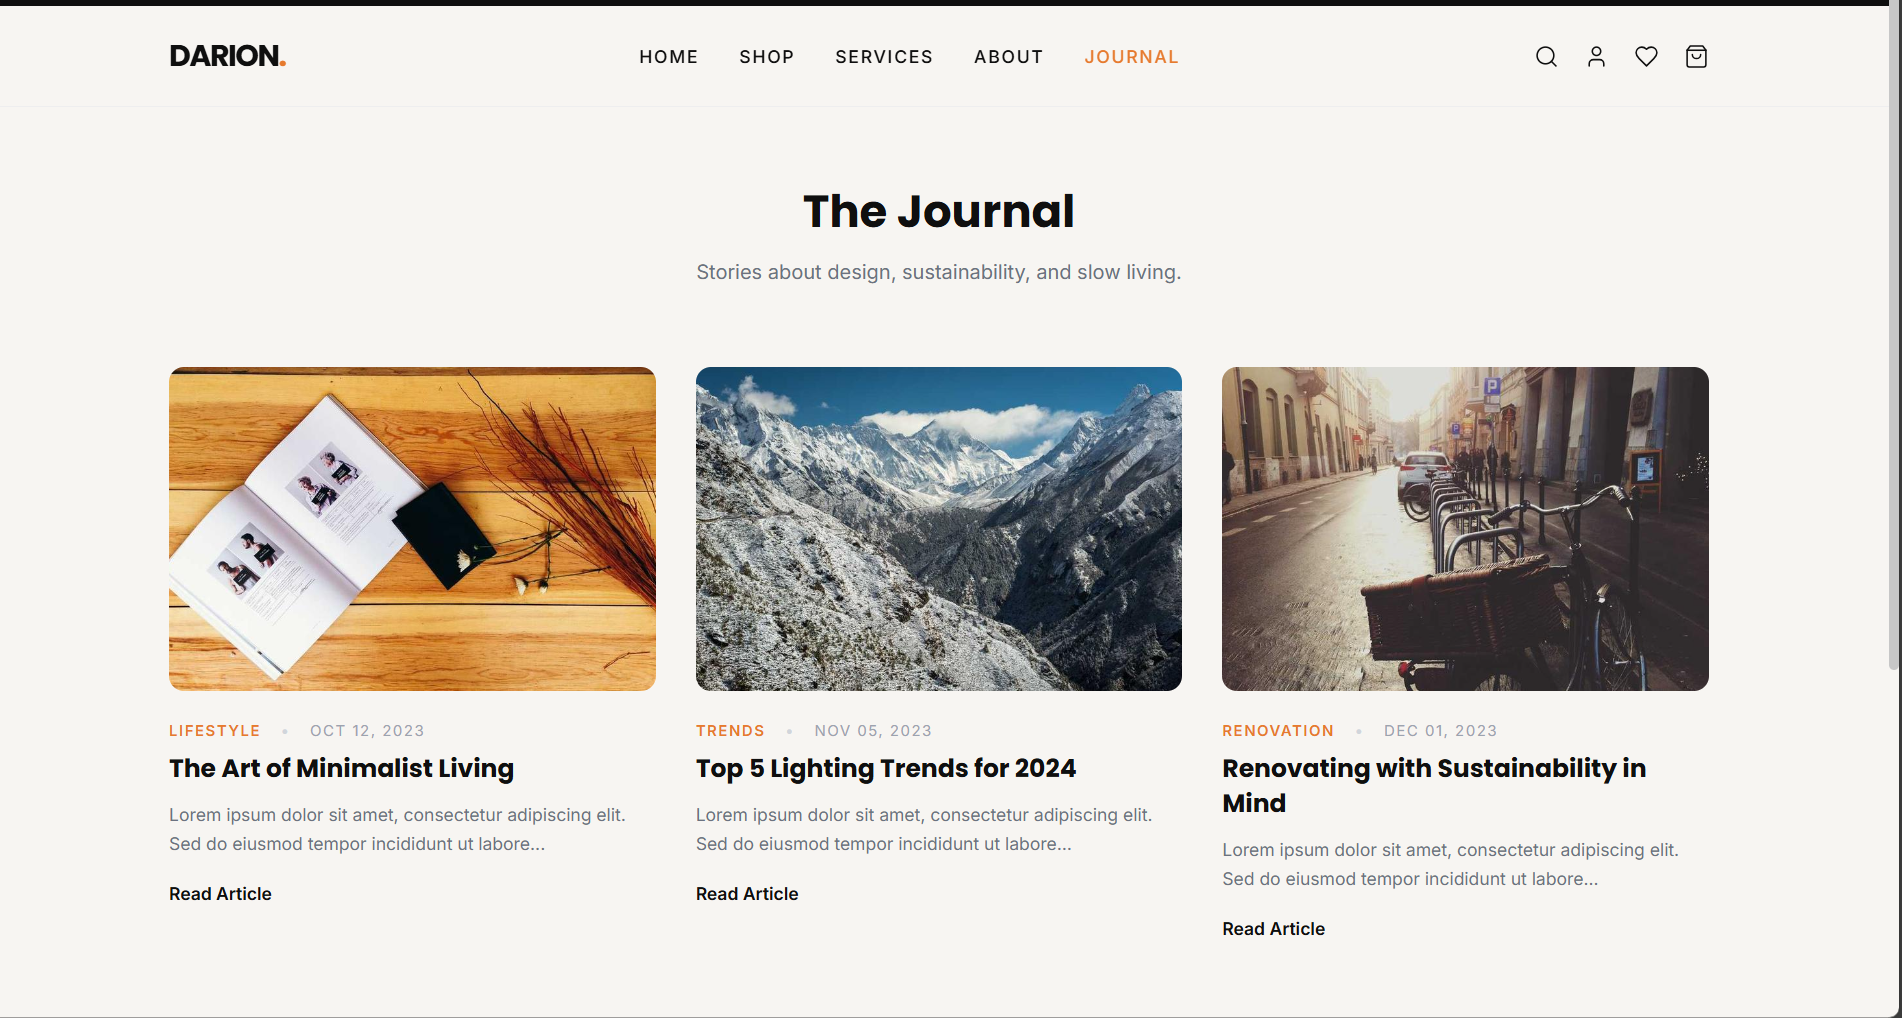Open Top 5 Lighting Trends for 2024
The height and width of the screenshot is (1018, 1902).
point(886,768)
